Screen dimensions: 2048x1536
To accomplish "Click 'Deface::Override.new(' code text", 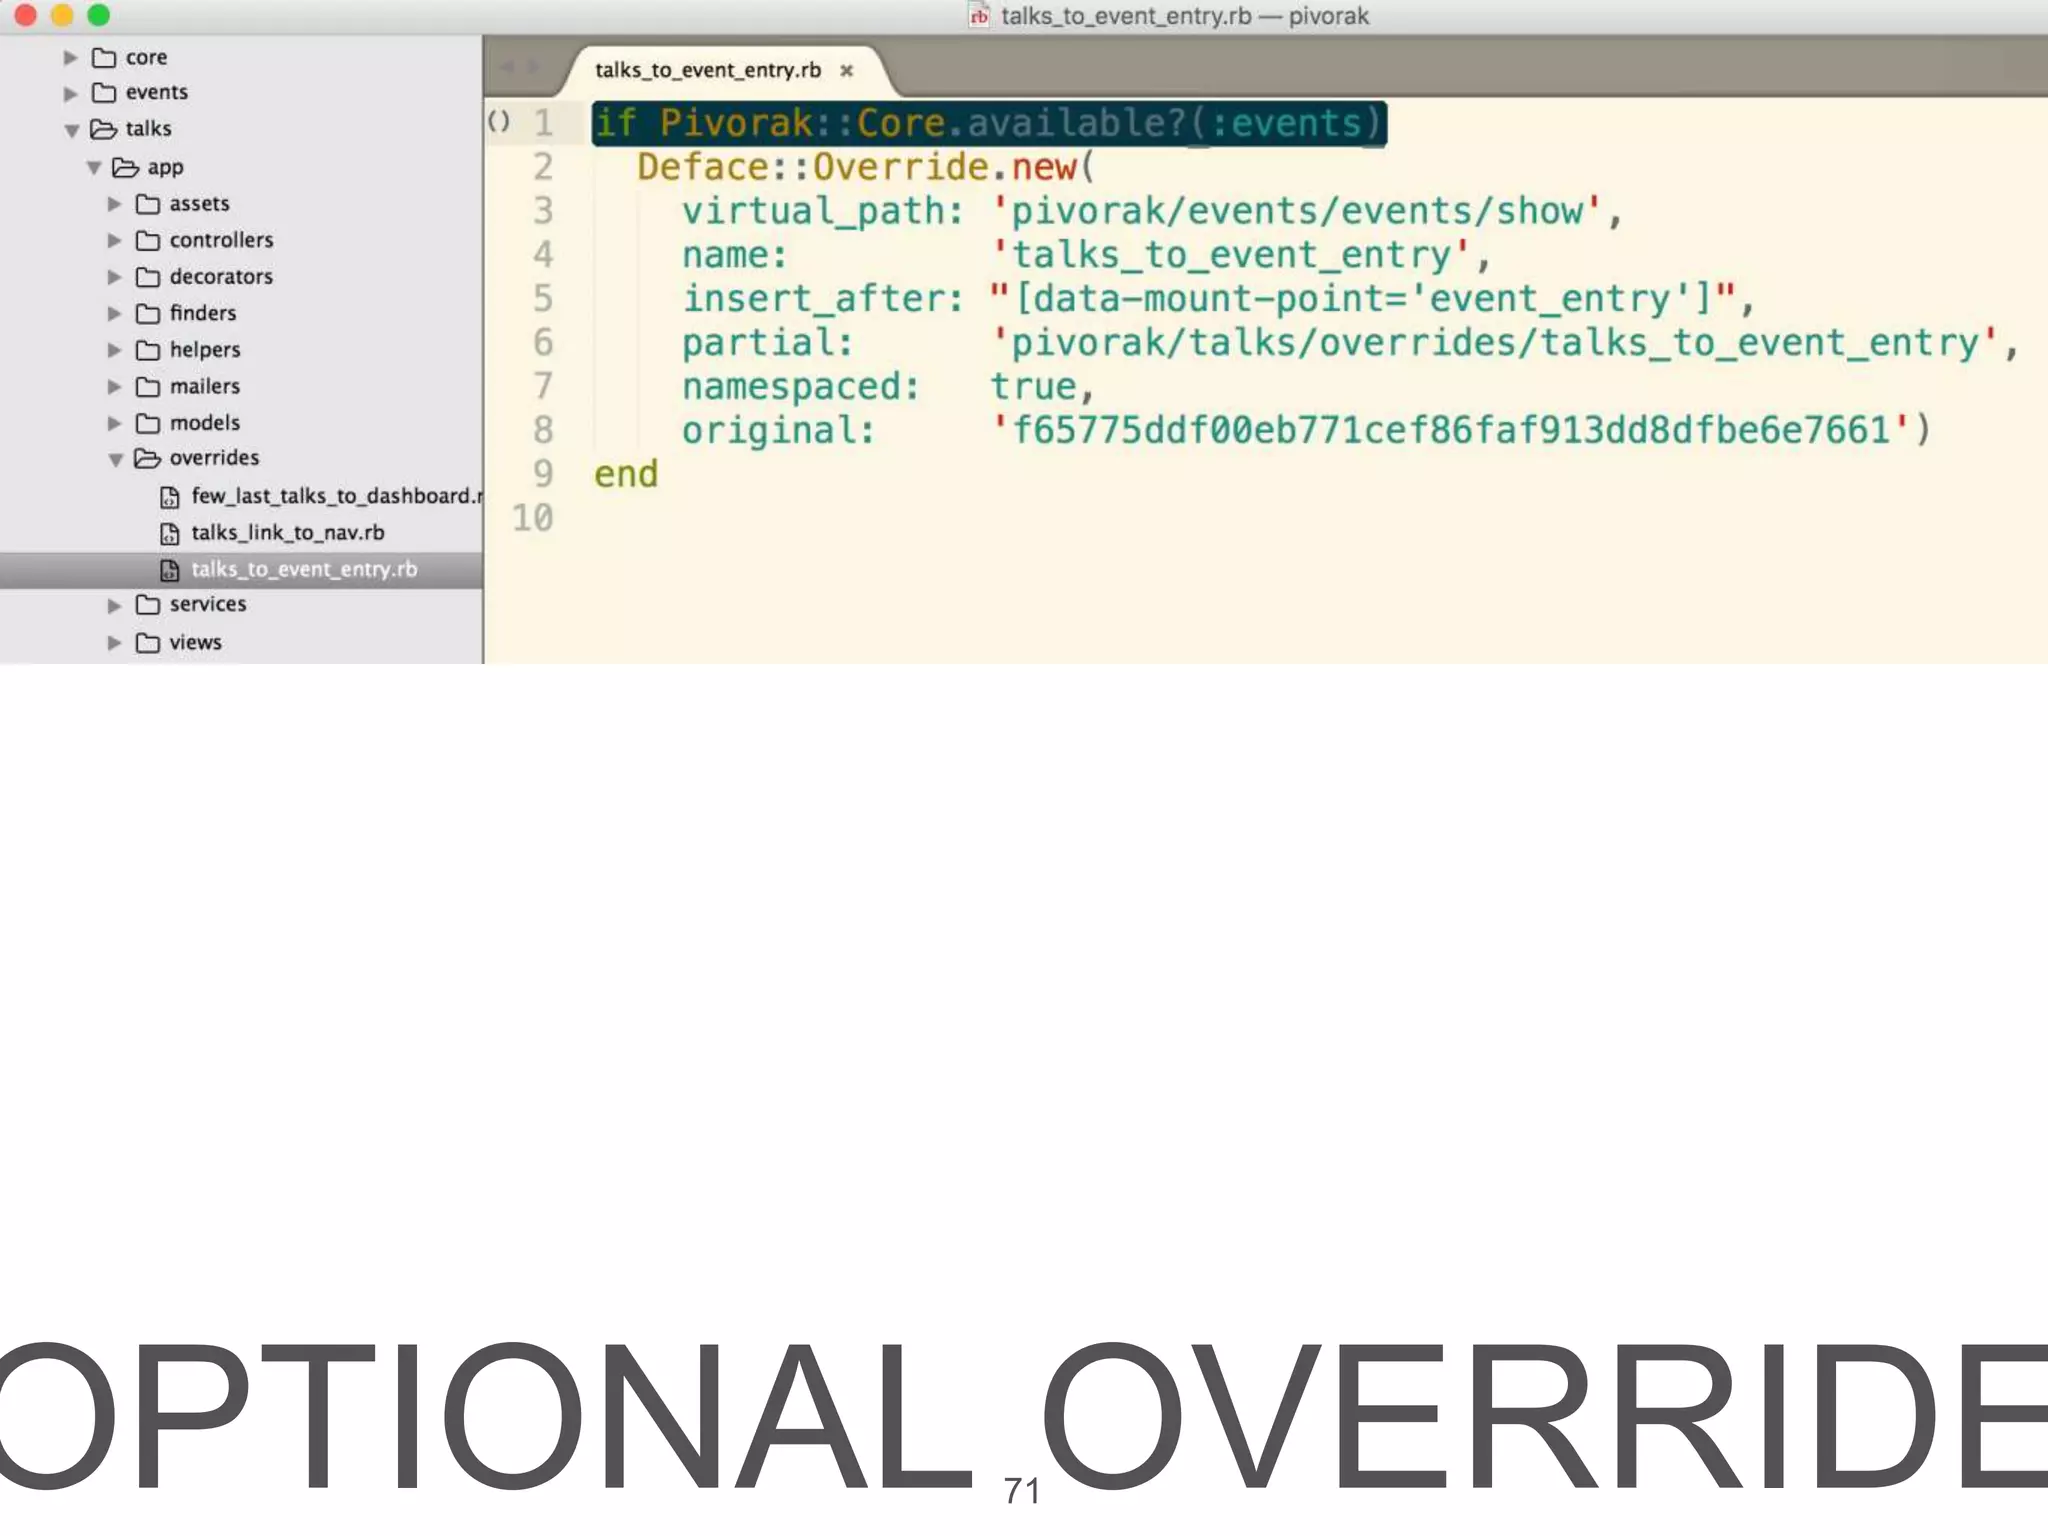I will point(866,167).
